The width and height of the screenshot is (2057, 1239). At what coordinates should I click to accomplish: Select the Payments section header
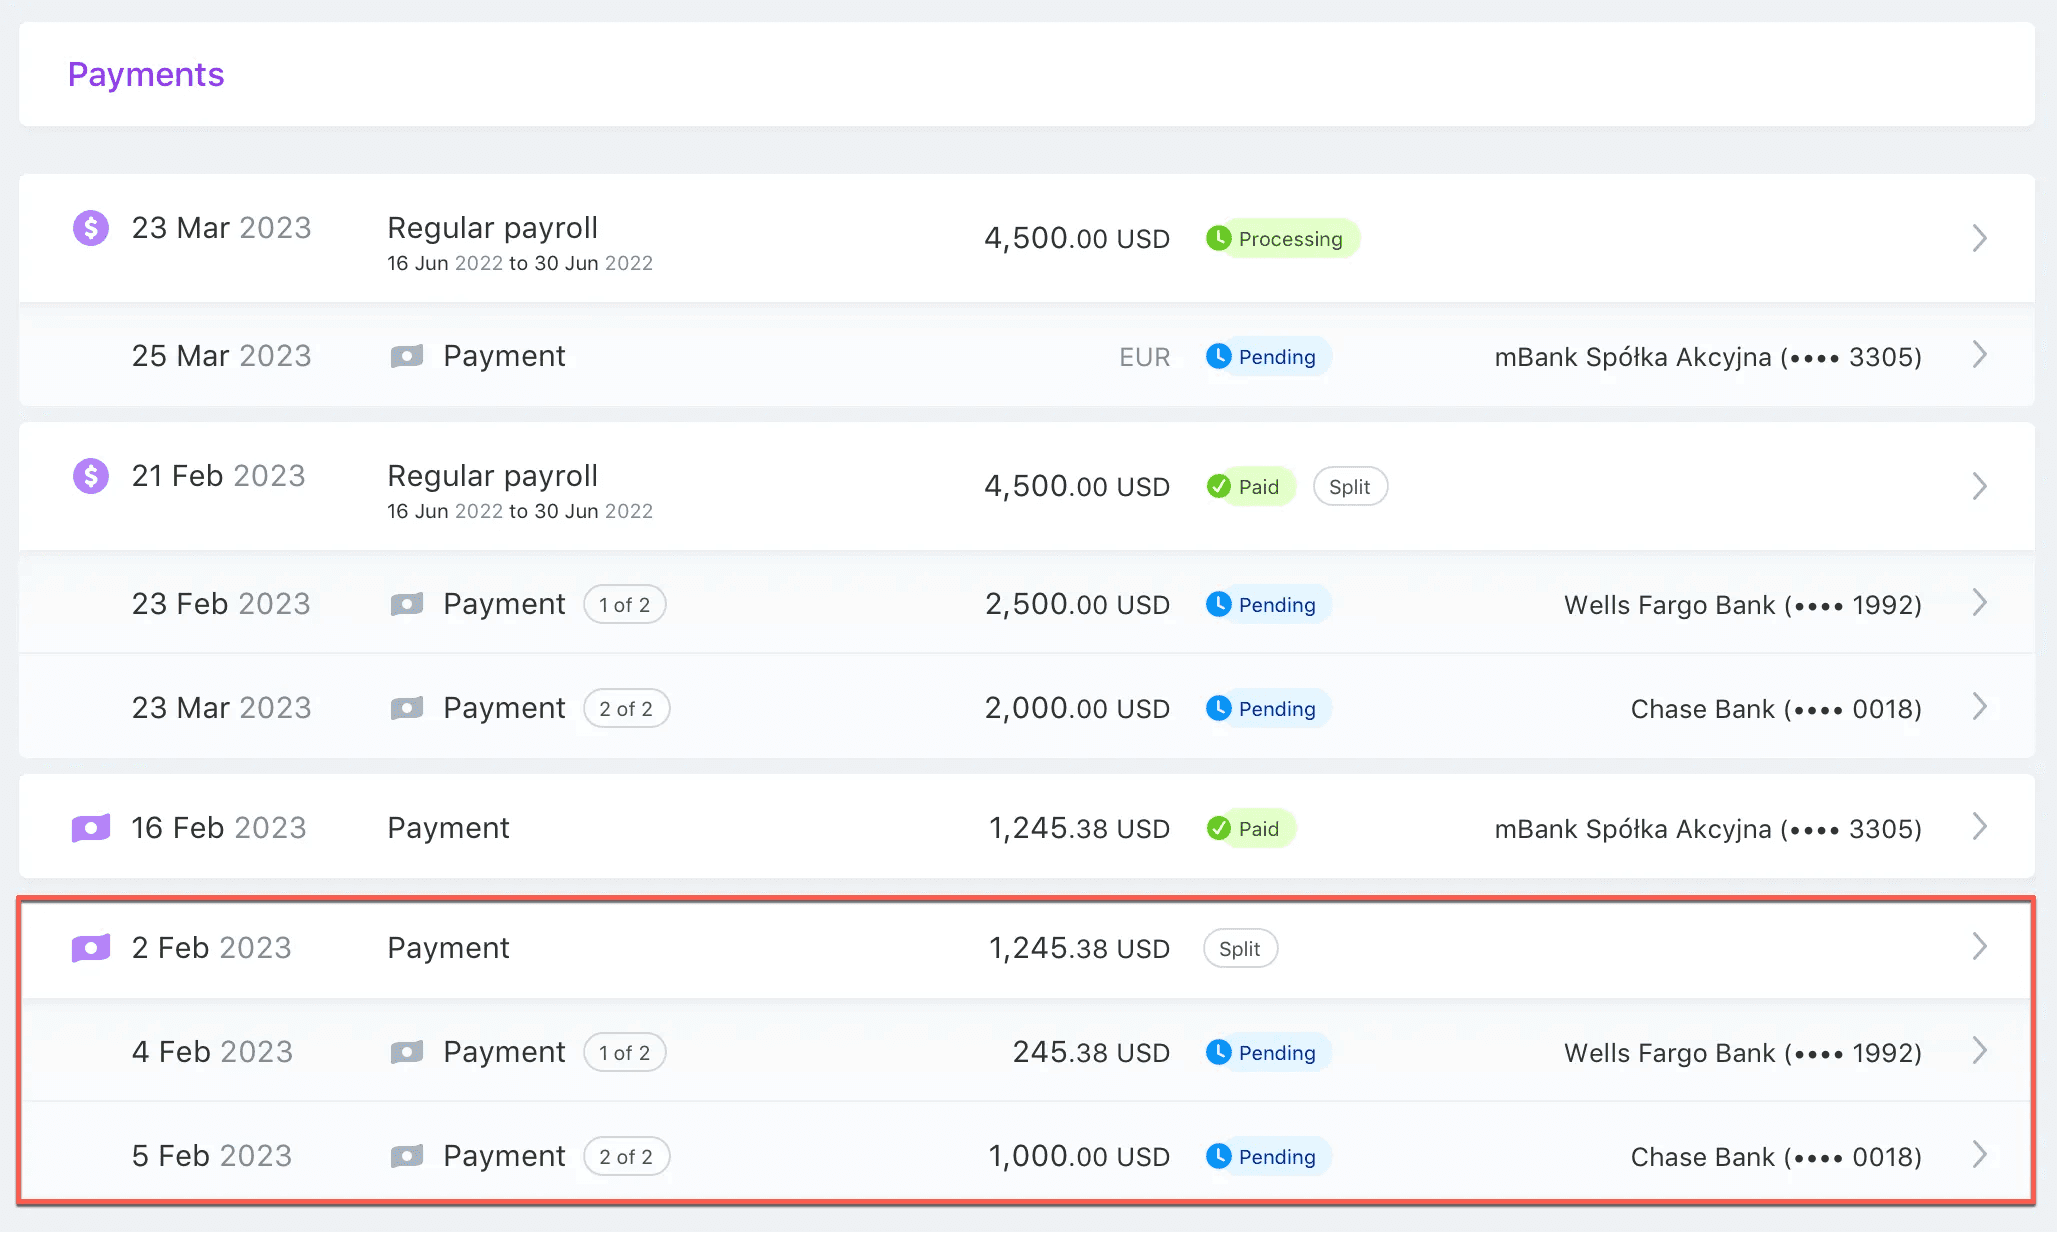tap(146, 74)
